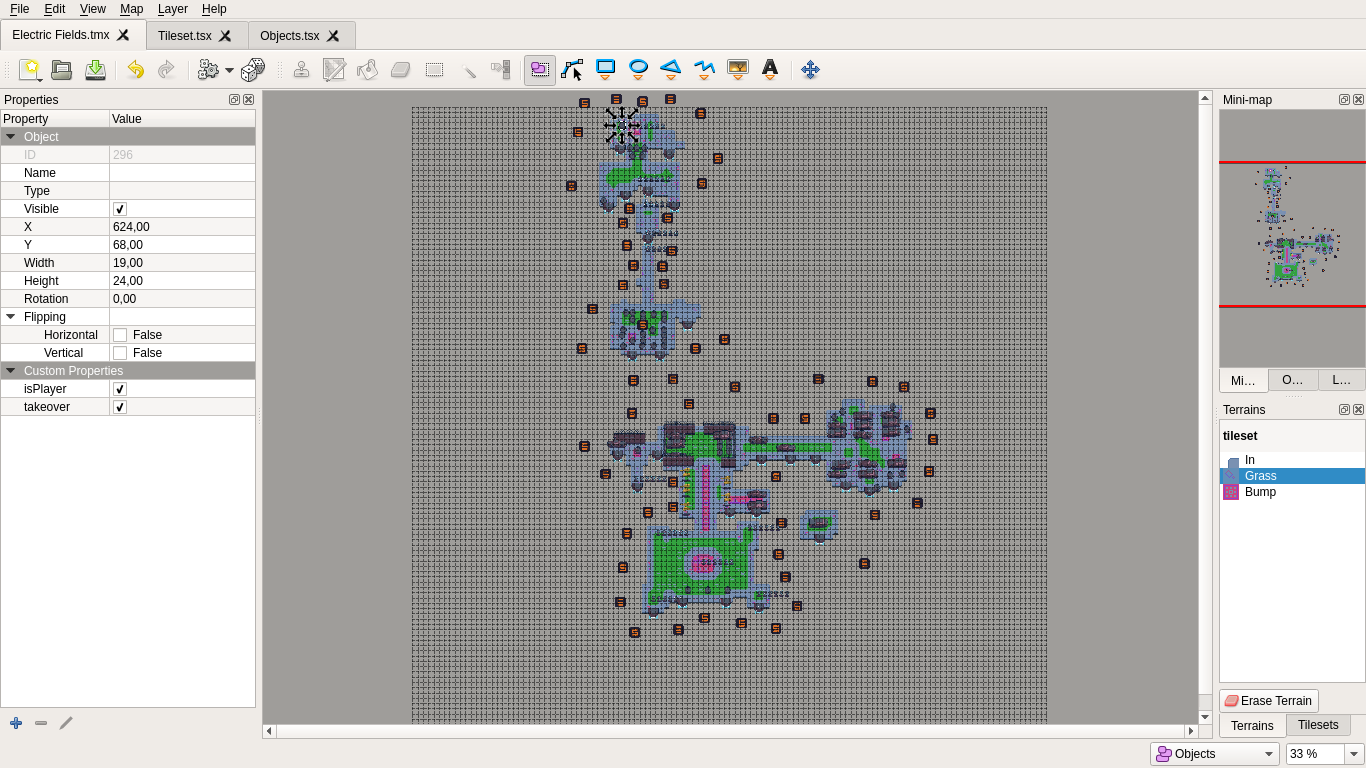Click the Rotation value 0,00
The height and width of the screenshot is (768, 1366).
182,299
